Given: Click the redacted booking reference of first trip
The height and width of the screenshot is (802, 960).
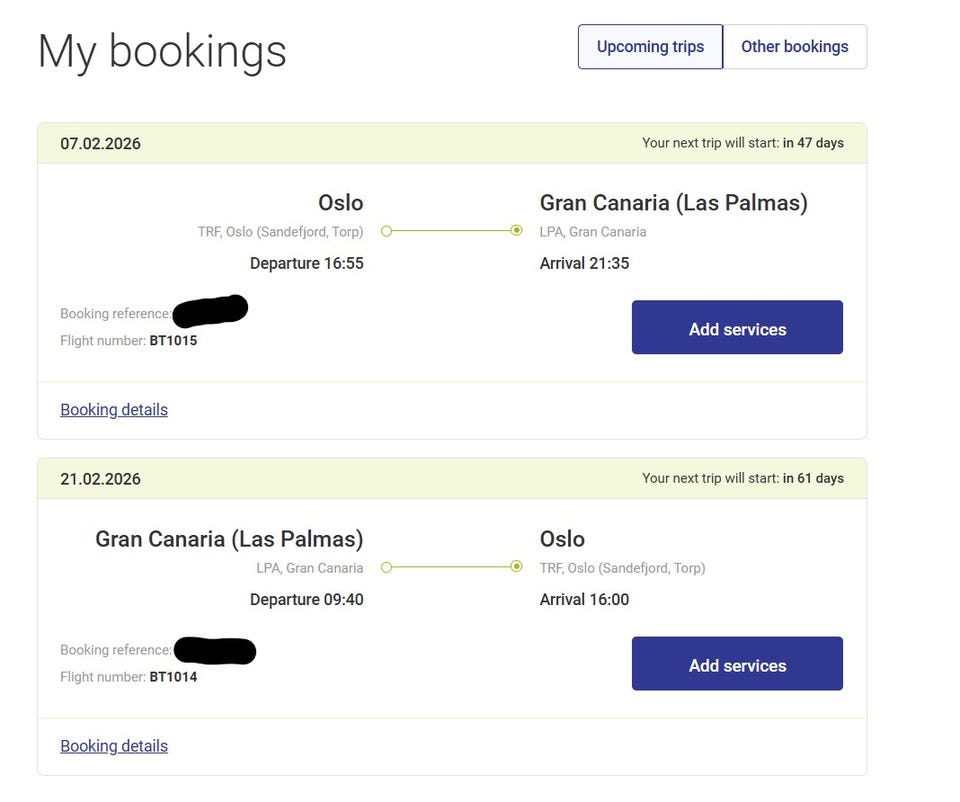Looking at the screenshot, I should pyautogui.click(x=210, y=311).
